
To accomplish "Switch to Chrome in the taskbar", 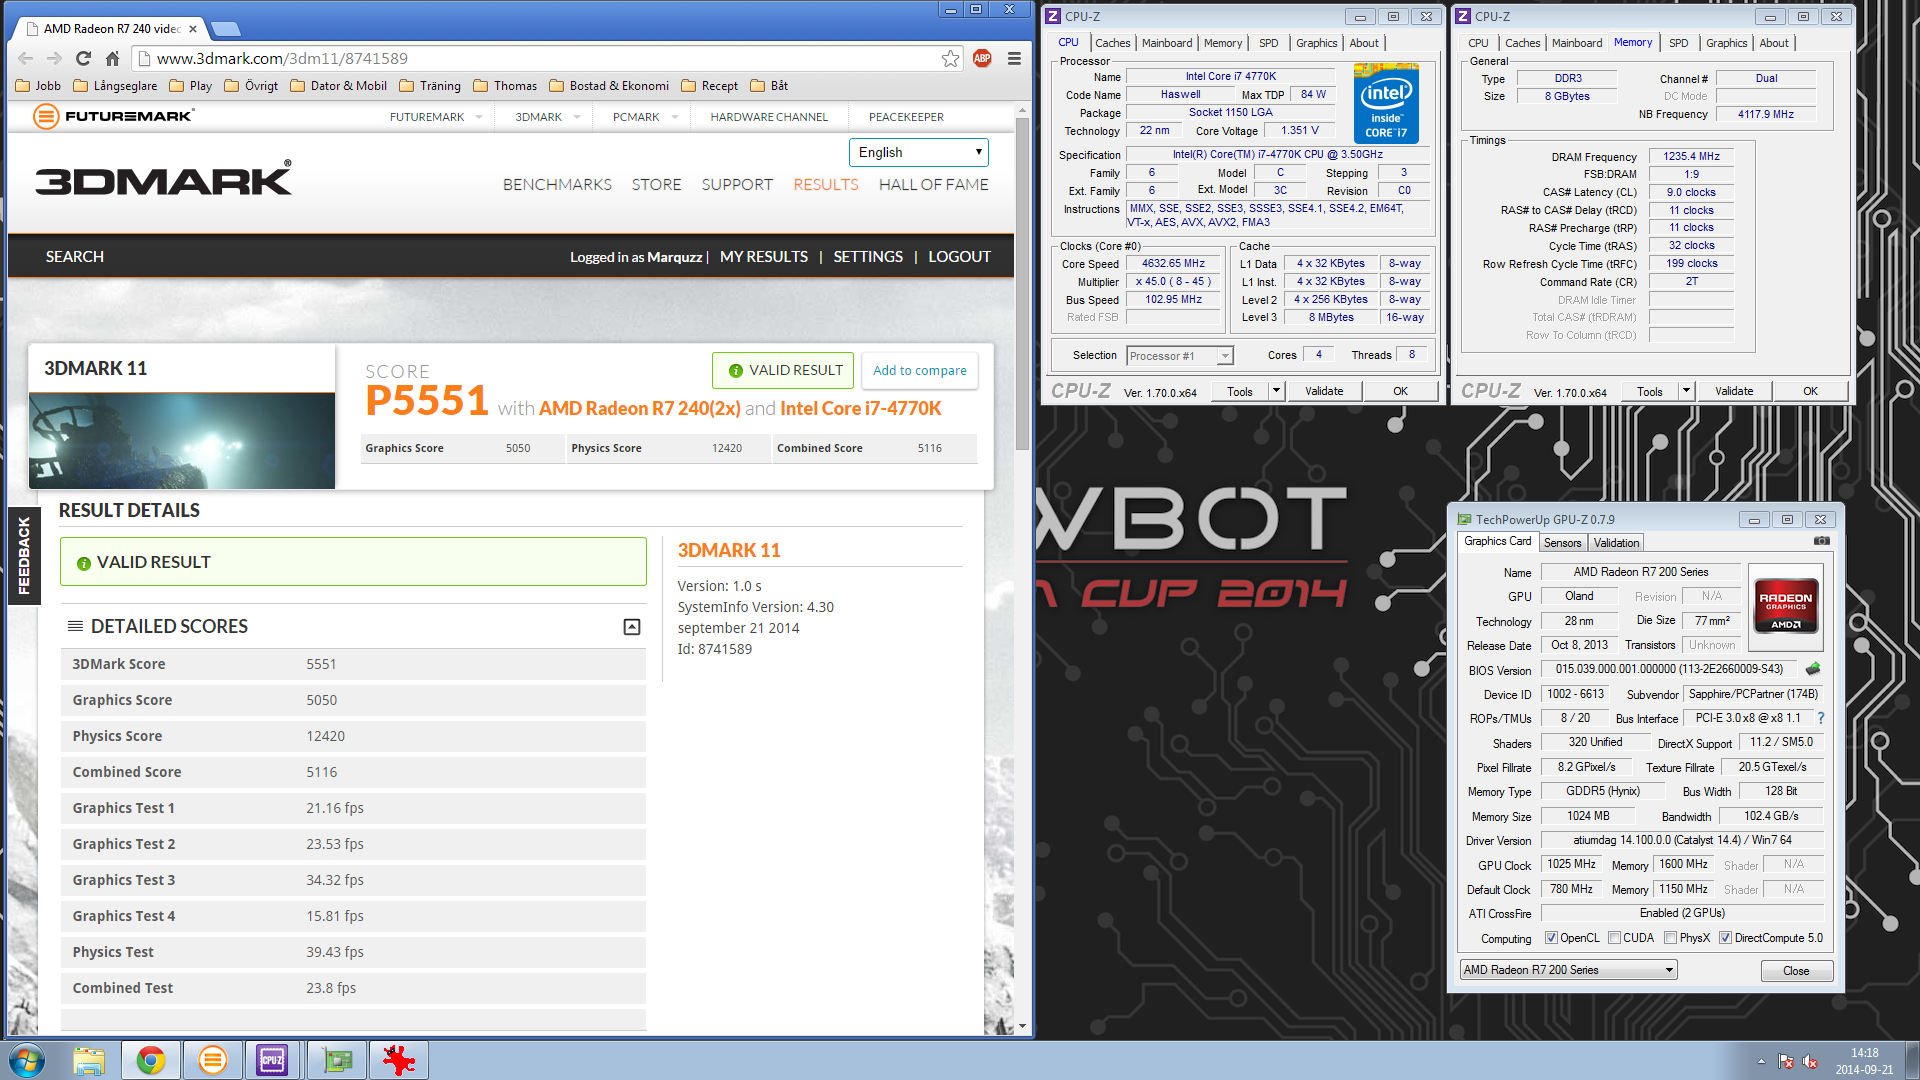I will 151,1060.
